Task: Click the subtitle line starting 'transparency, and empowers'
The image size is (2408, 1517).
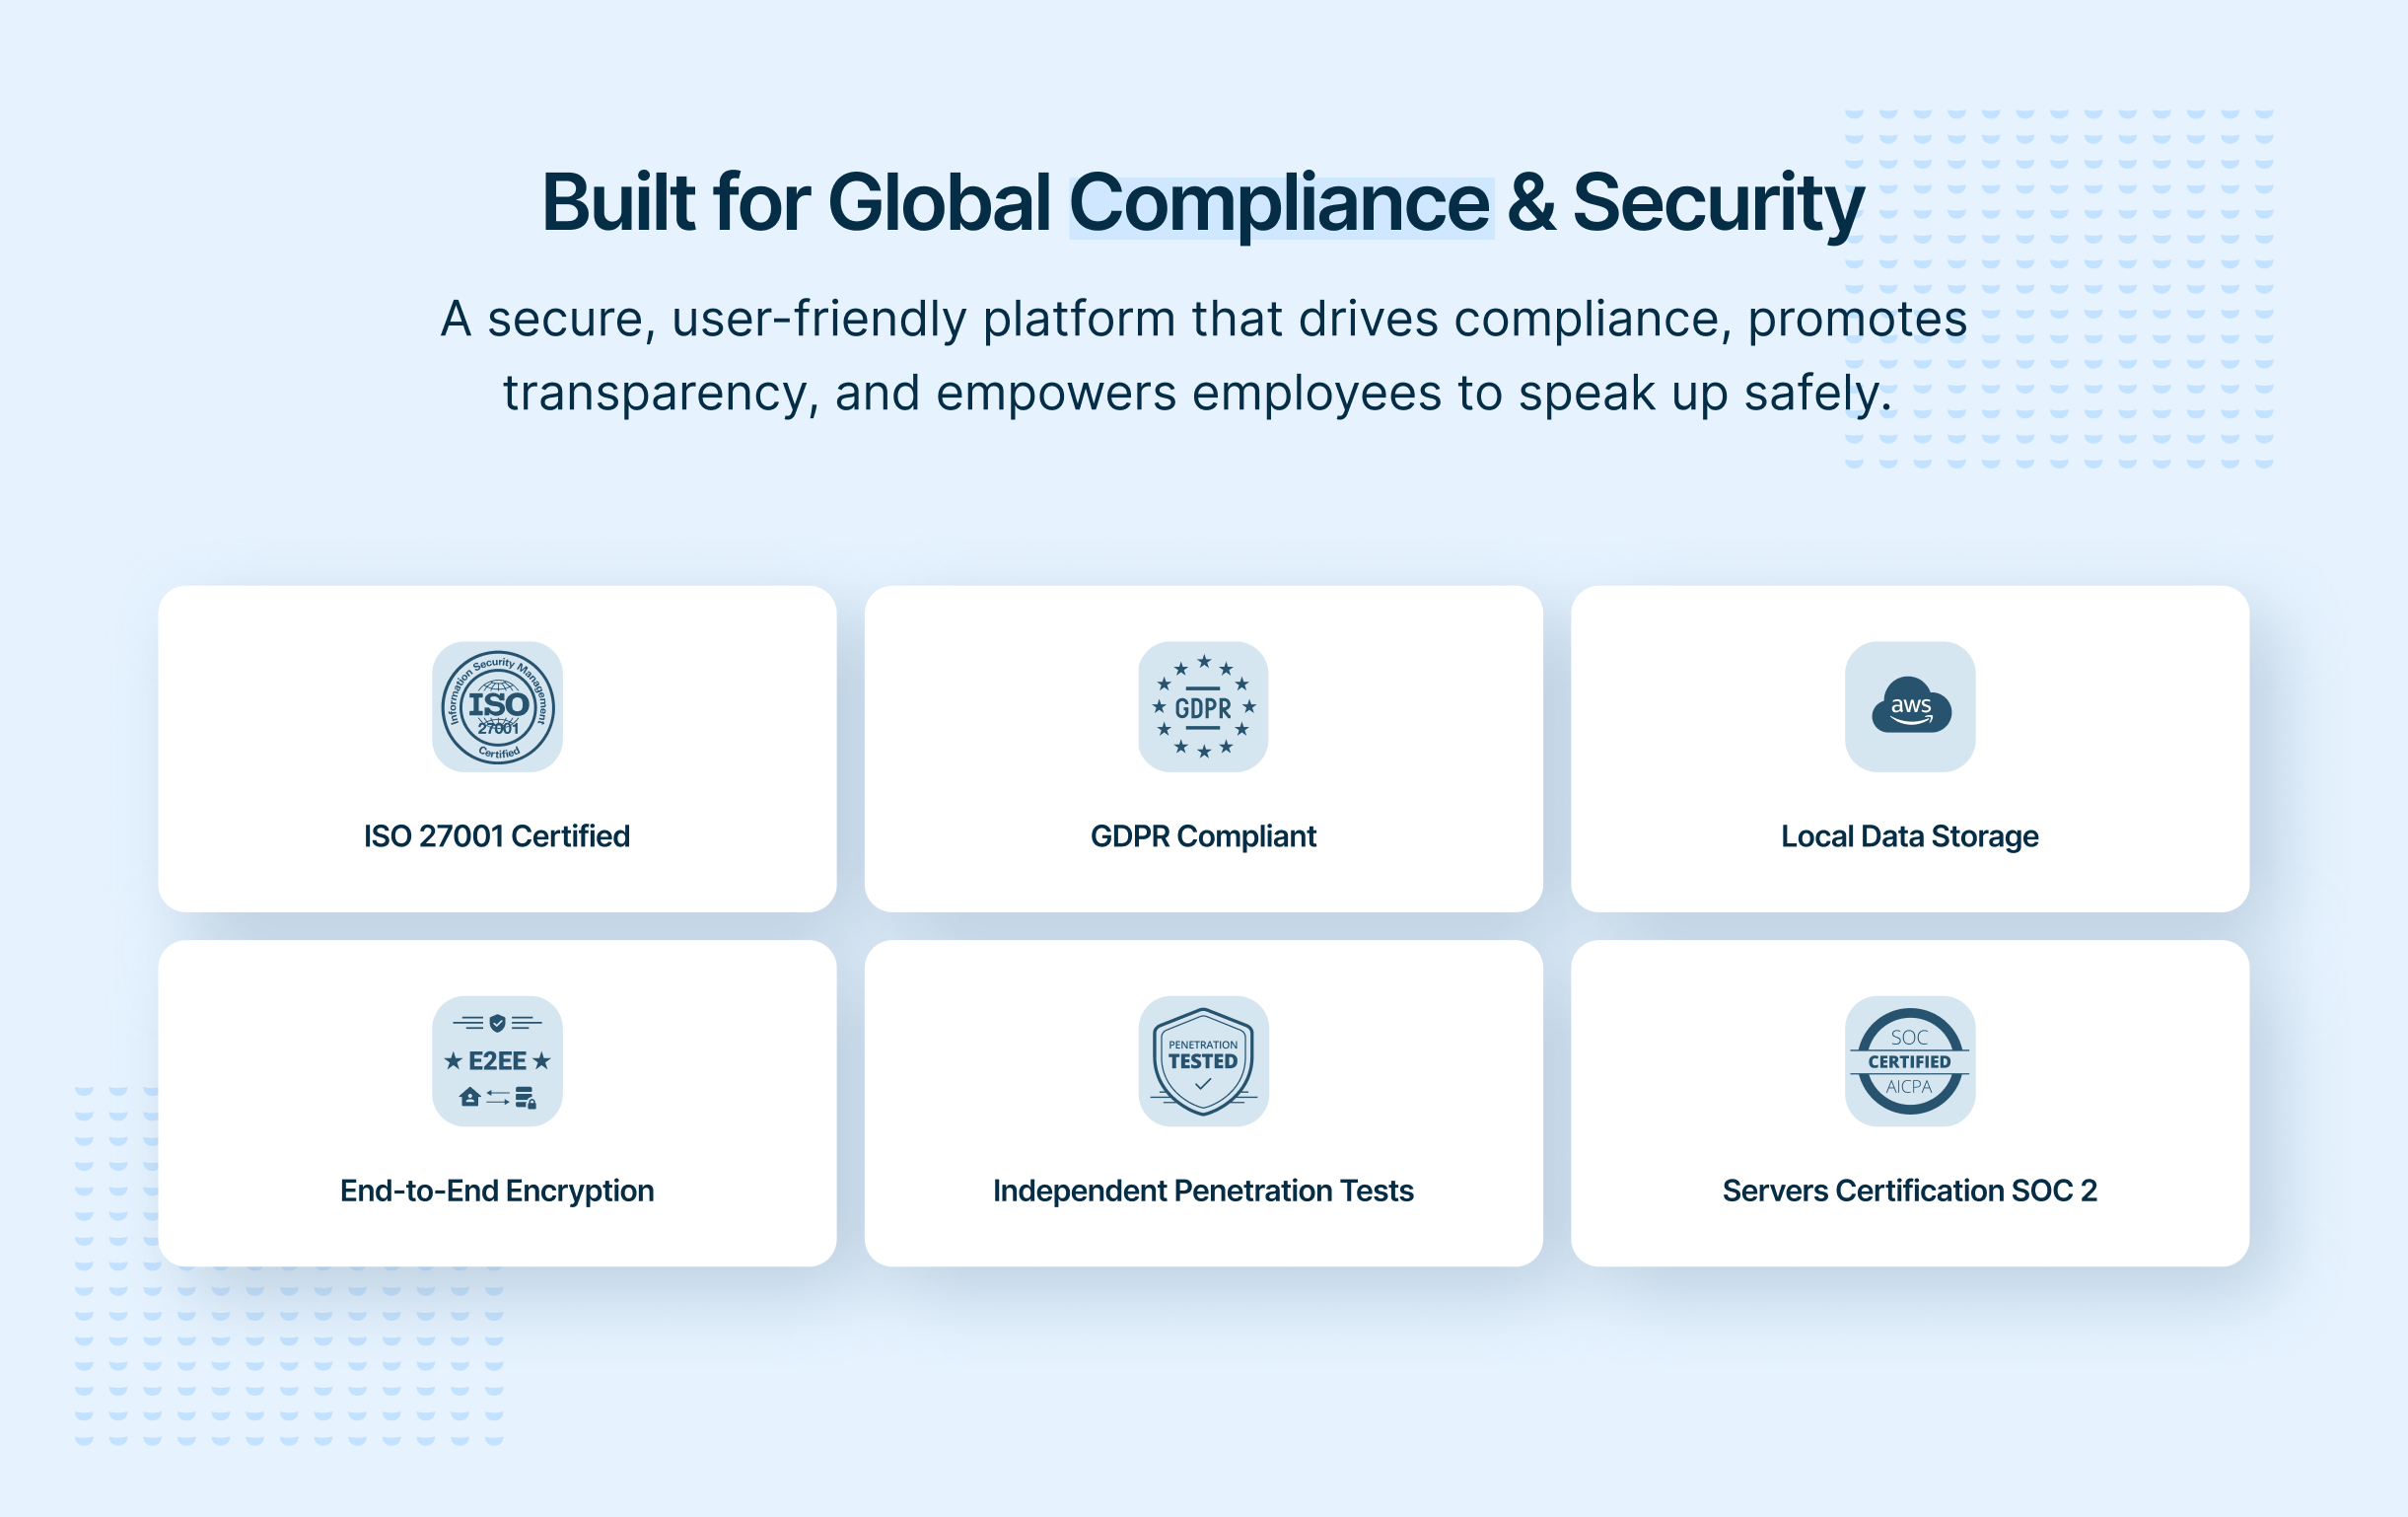Action: tap(1197, 393)
